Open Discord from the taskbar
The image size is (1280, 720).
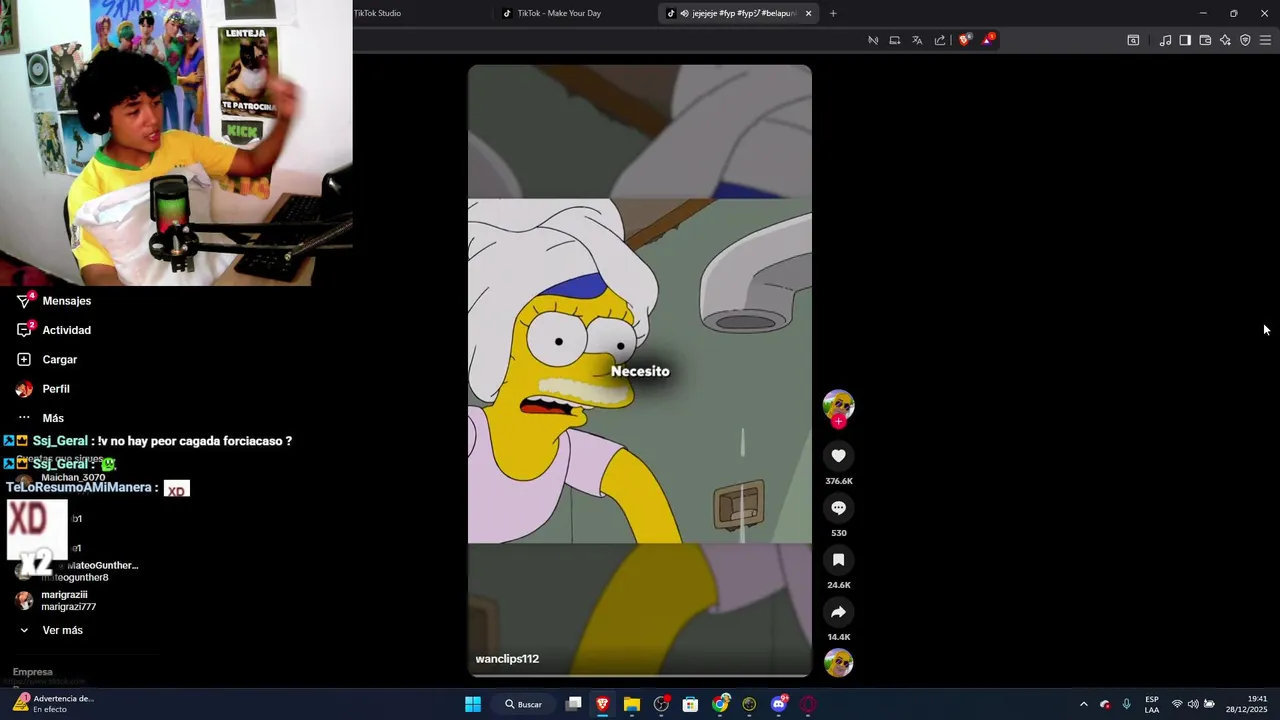click(x=779, y=704)
